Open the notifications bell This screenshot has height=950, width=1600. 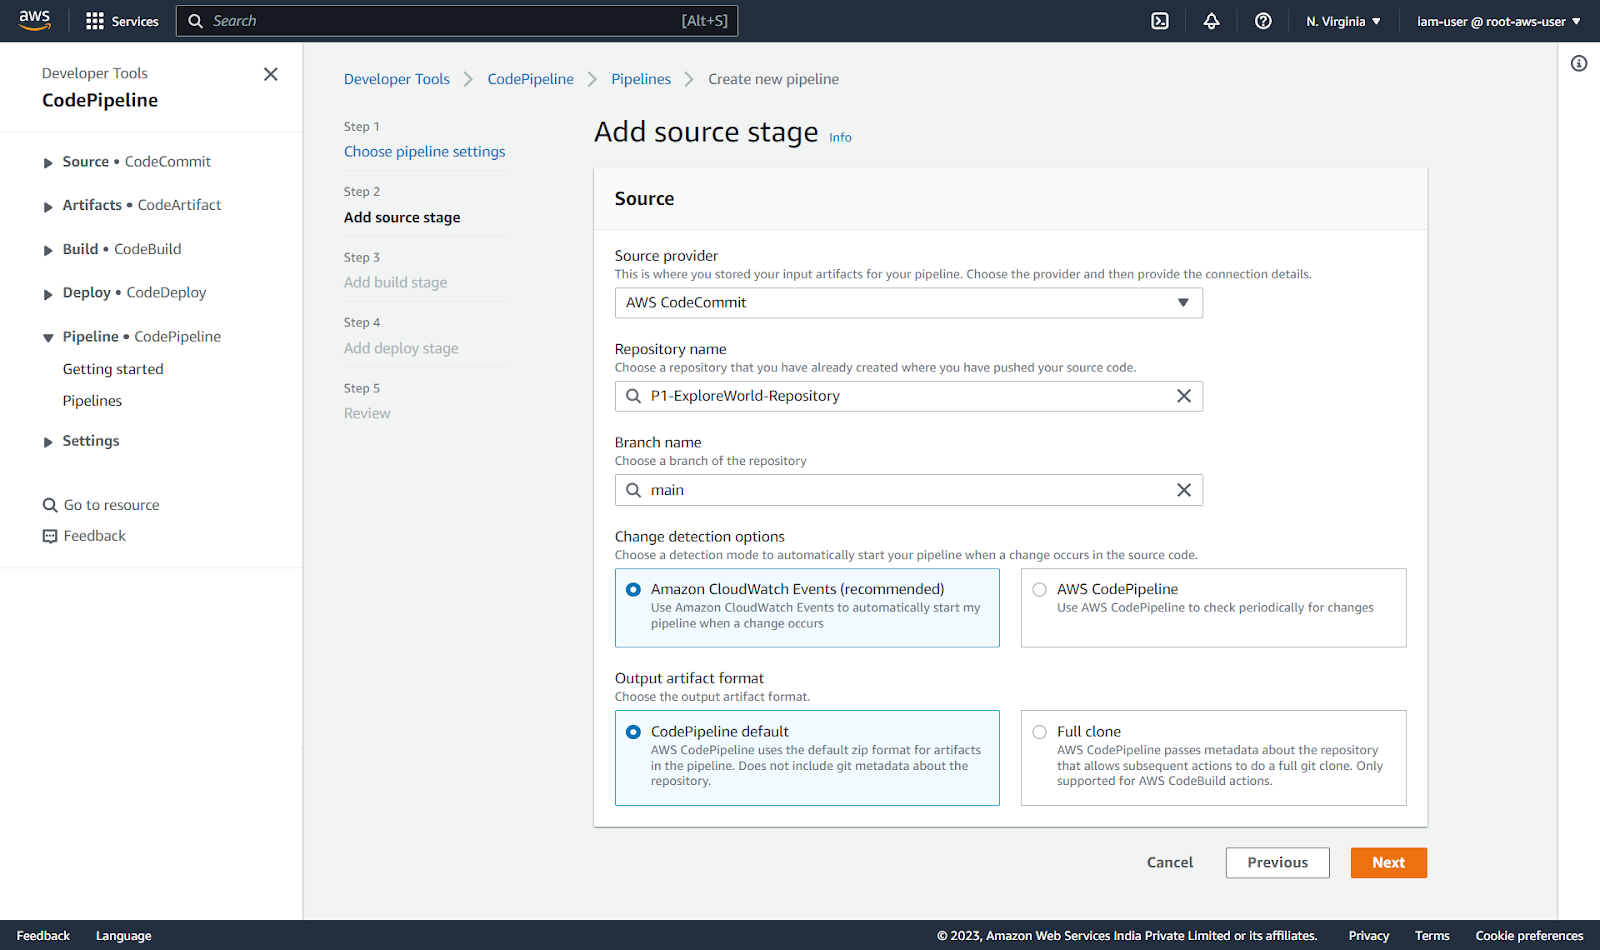click(x=1211, y=21)
